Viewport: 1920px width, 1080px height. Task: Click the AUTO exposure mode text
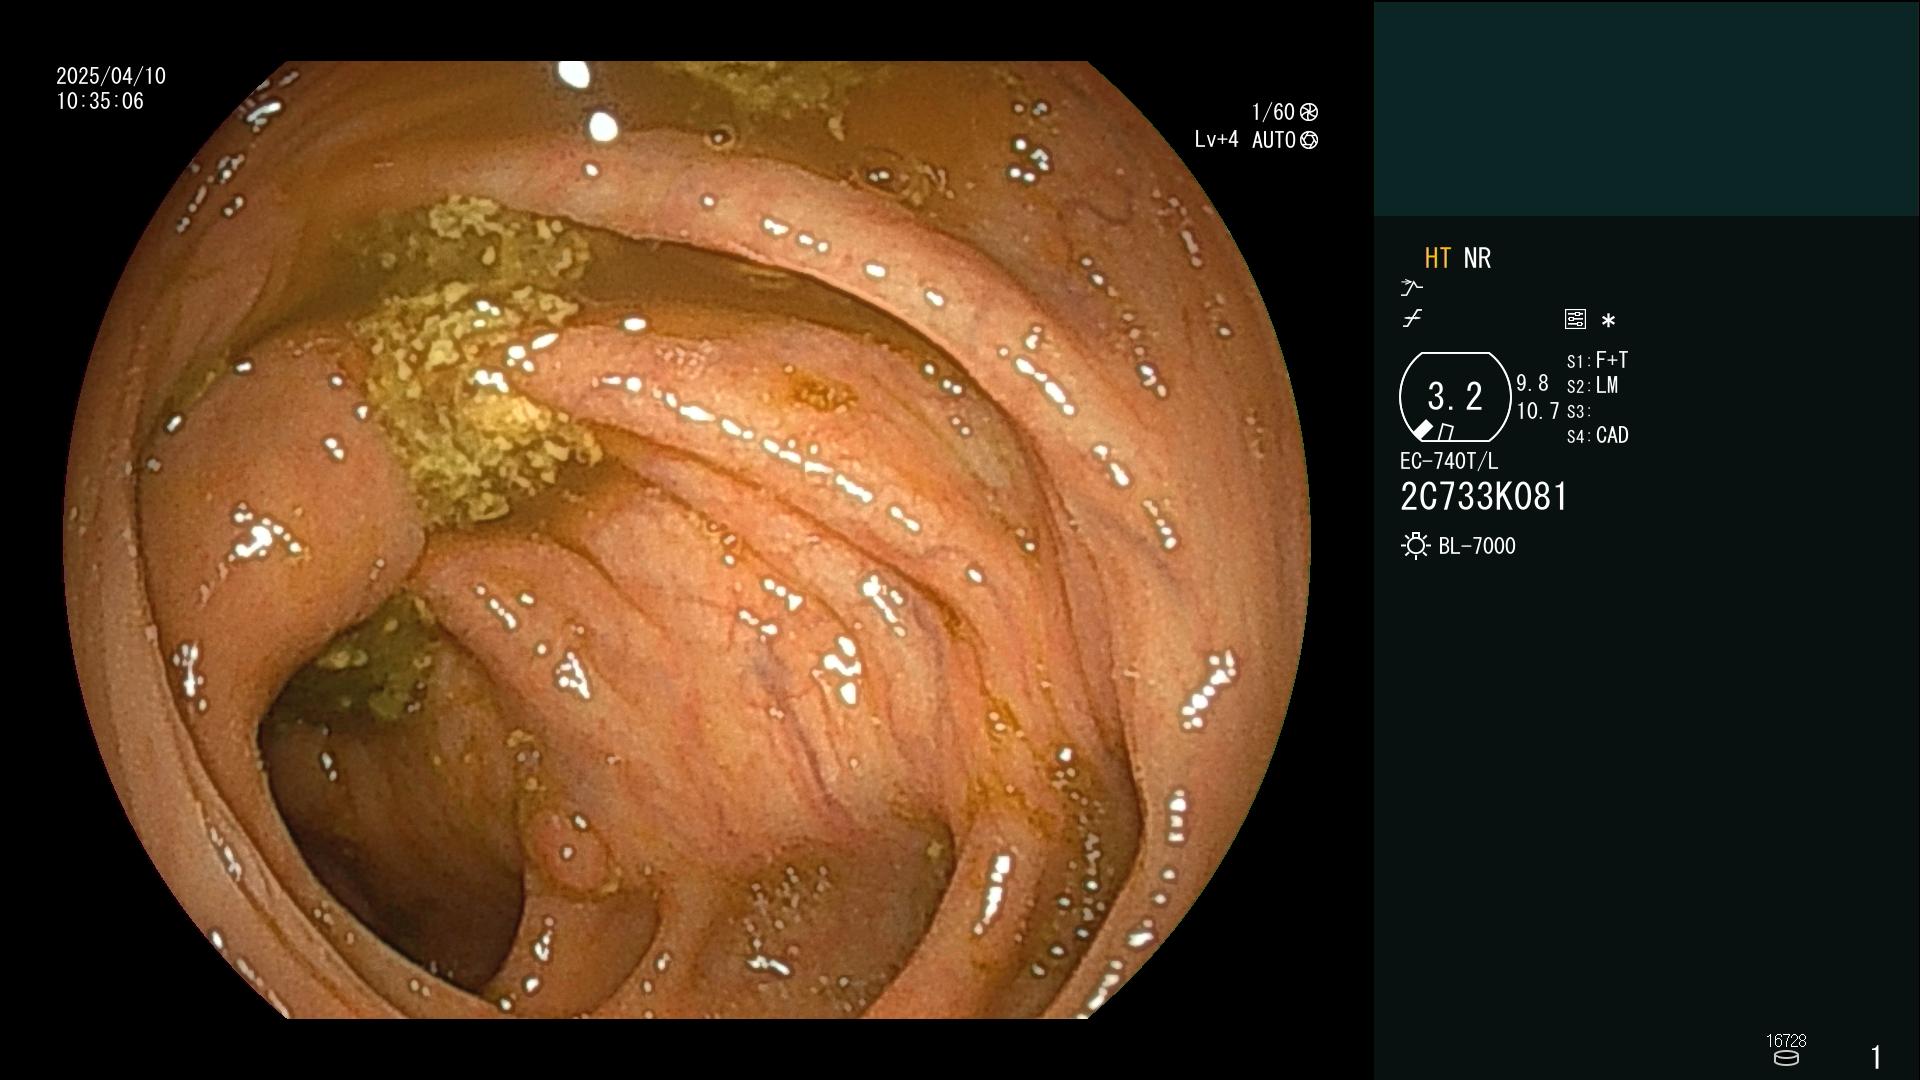(1274, 140)
